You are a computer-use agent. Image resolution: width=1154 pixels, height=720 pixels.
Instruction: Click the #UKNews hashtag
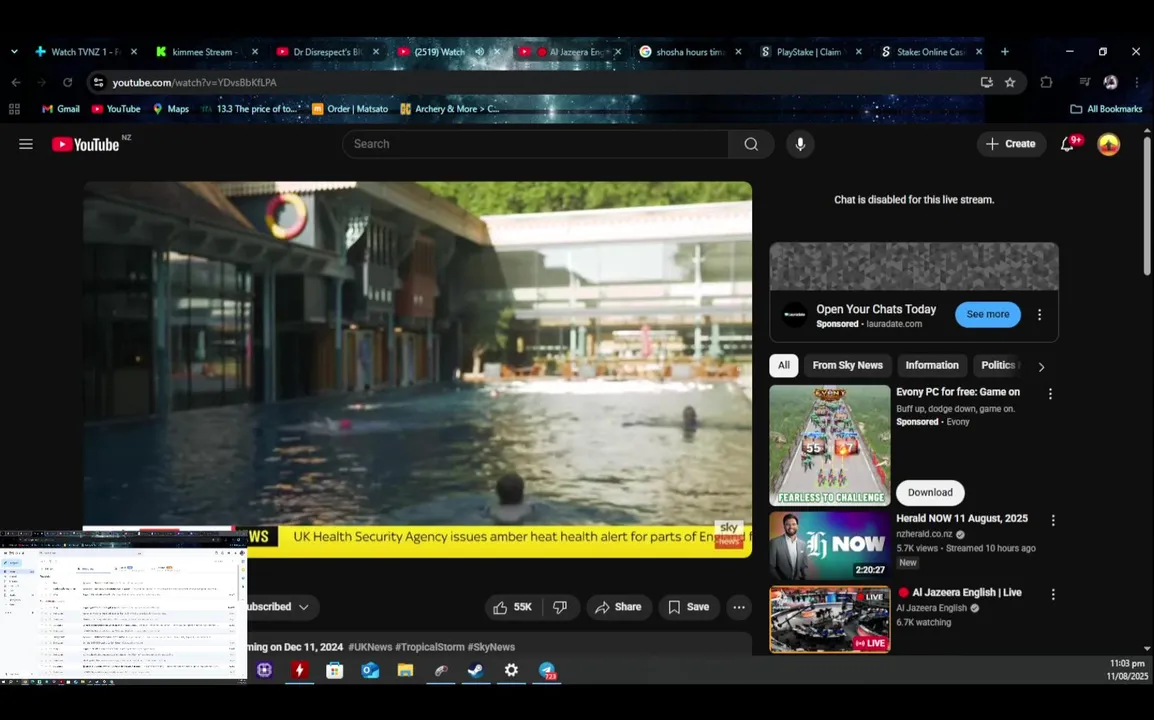pos(369,647)
